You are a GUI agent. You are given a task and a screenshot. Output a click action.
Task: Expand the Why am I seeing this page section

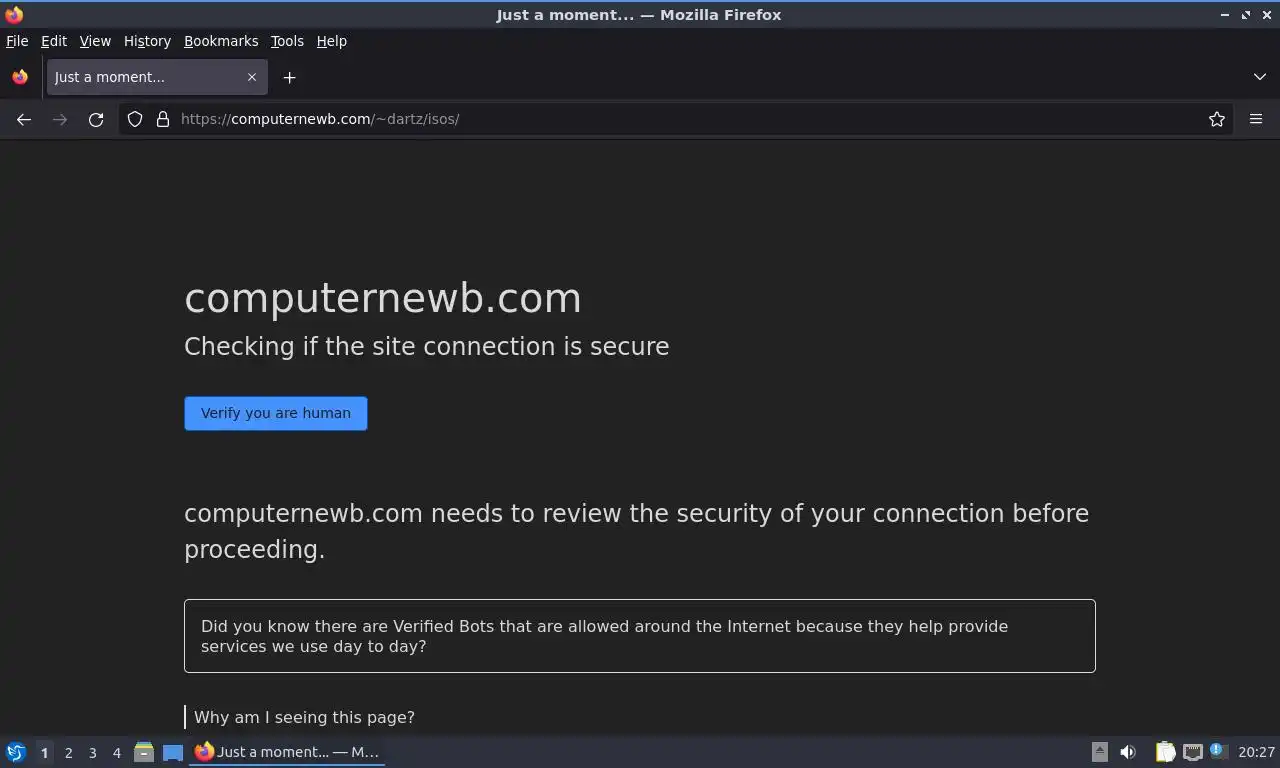pyautogui.click(x=304, y=717)
